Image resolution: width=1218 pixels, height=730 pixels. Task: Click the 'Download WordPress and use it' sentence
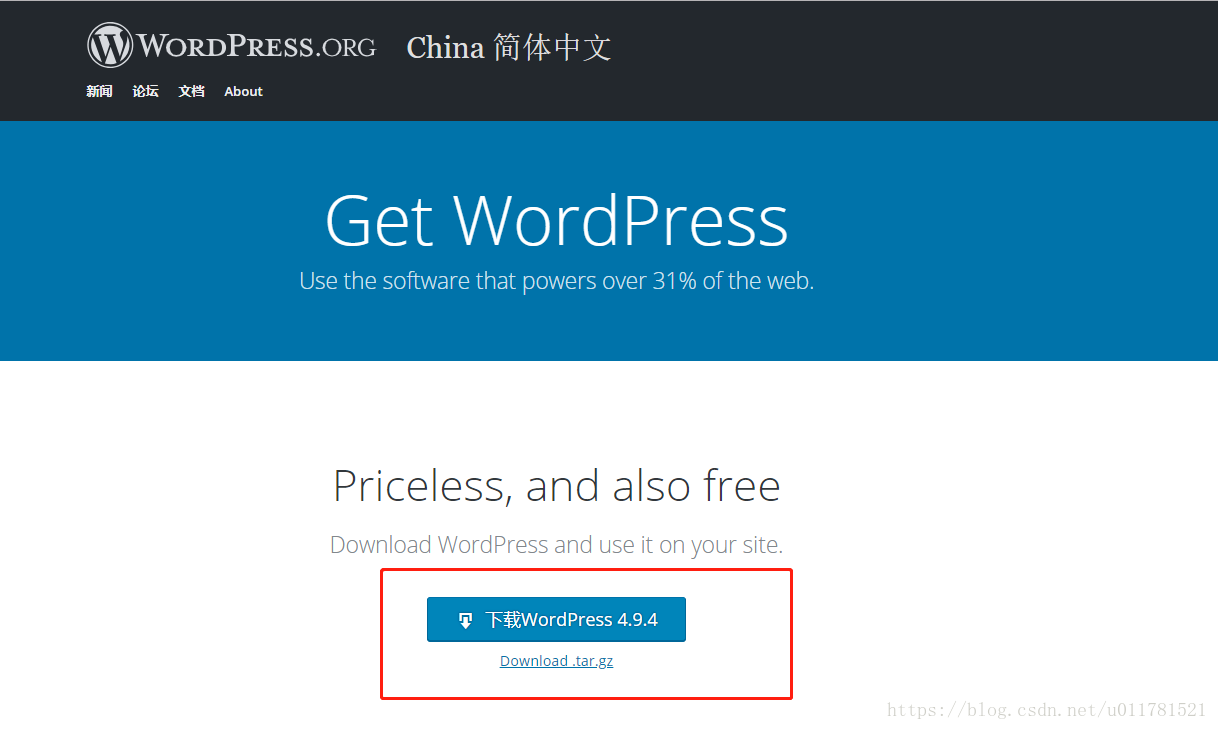pos(556,545)
